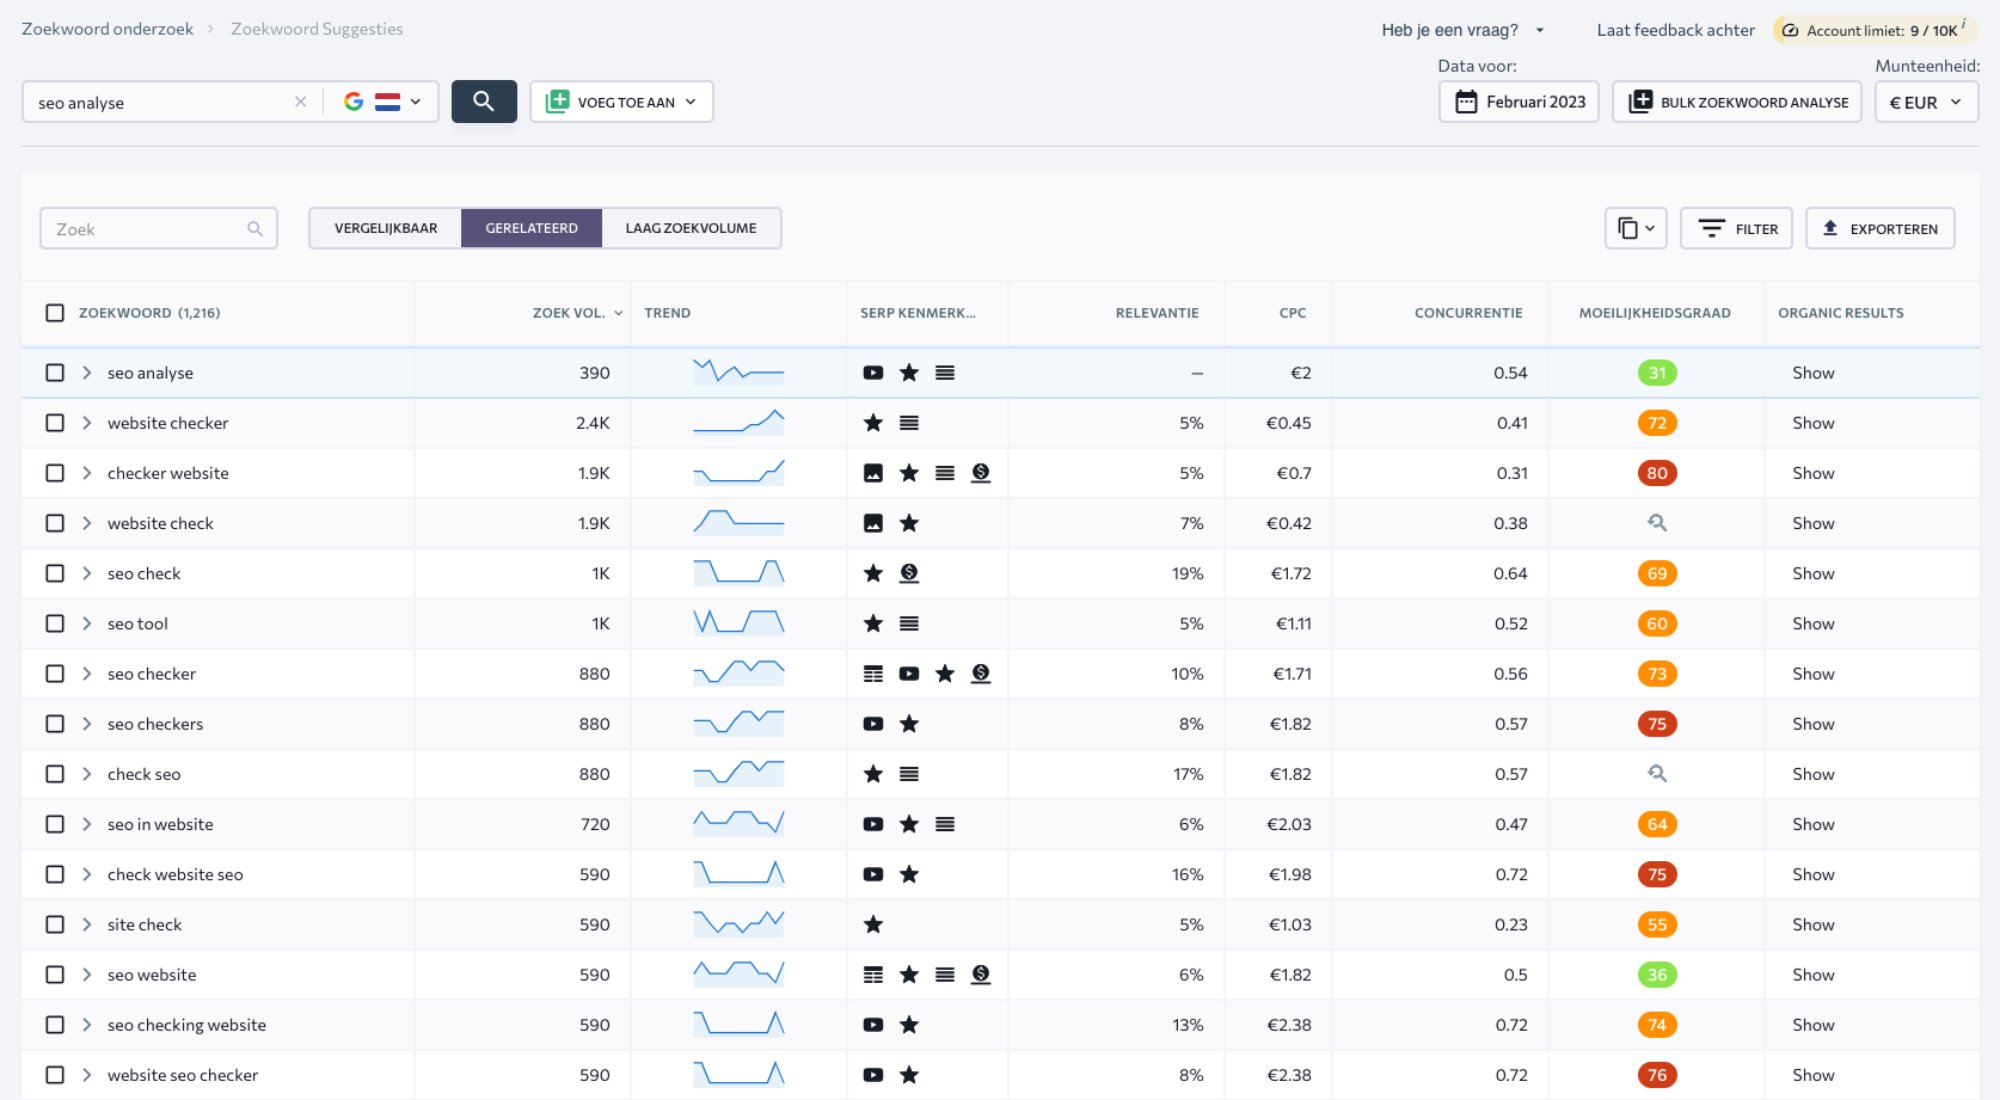The image size is (2000, 1100).
Task: Click dollar ads icon in seo check row
Action: tap(909, 573)
